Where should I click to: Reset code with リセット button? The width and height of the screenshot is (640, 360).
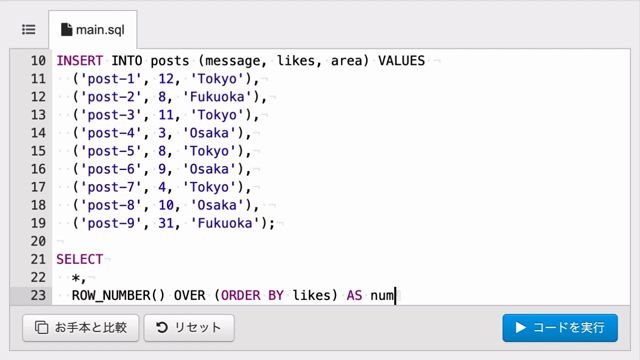click(189, 327)
